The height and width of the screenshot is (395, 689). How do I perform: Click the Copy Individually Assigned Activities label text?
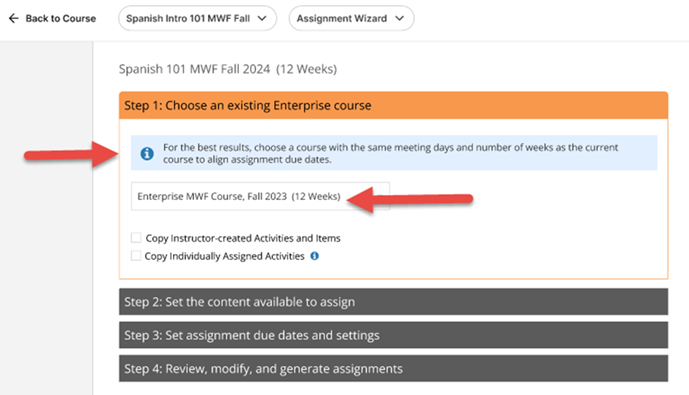point(225,256)
